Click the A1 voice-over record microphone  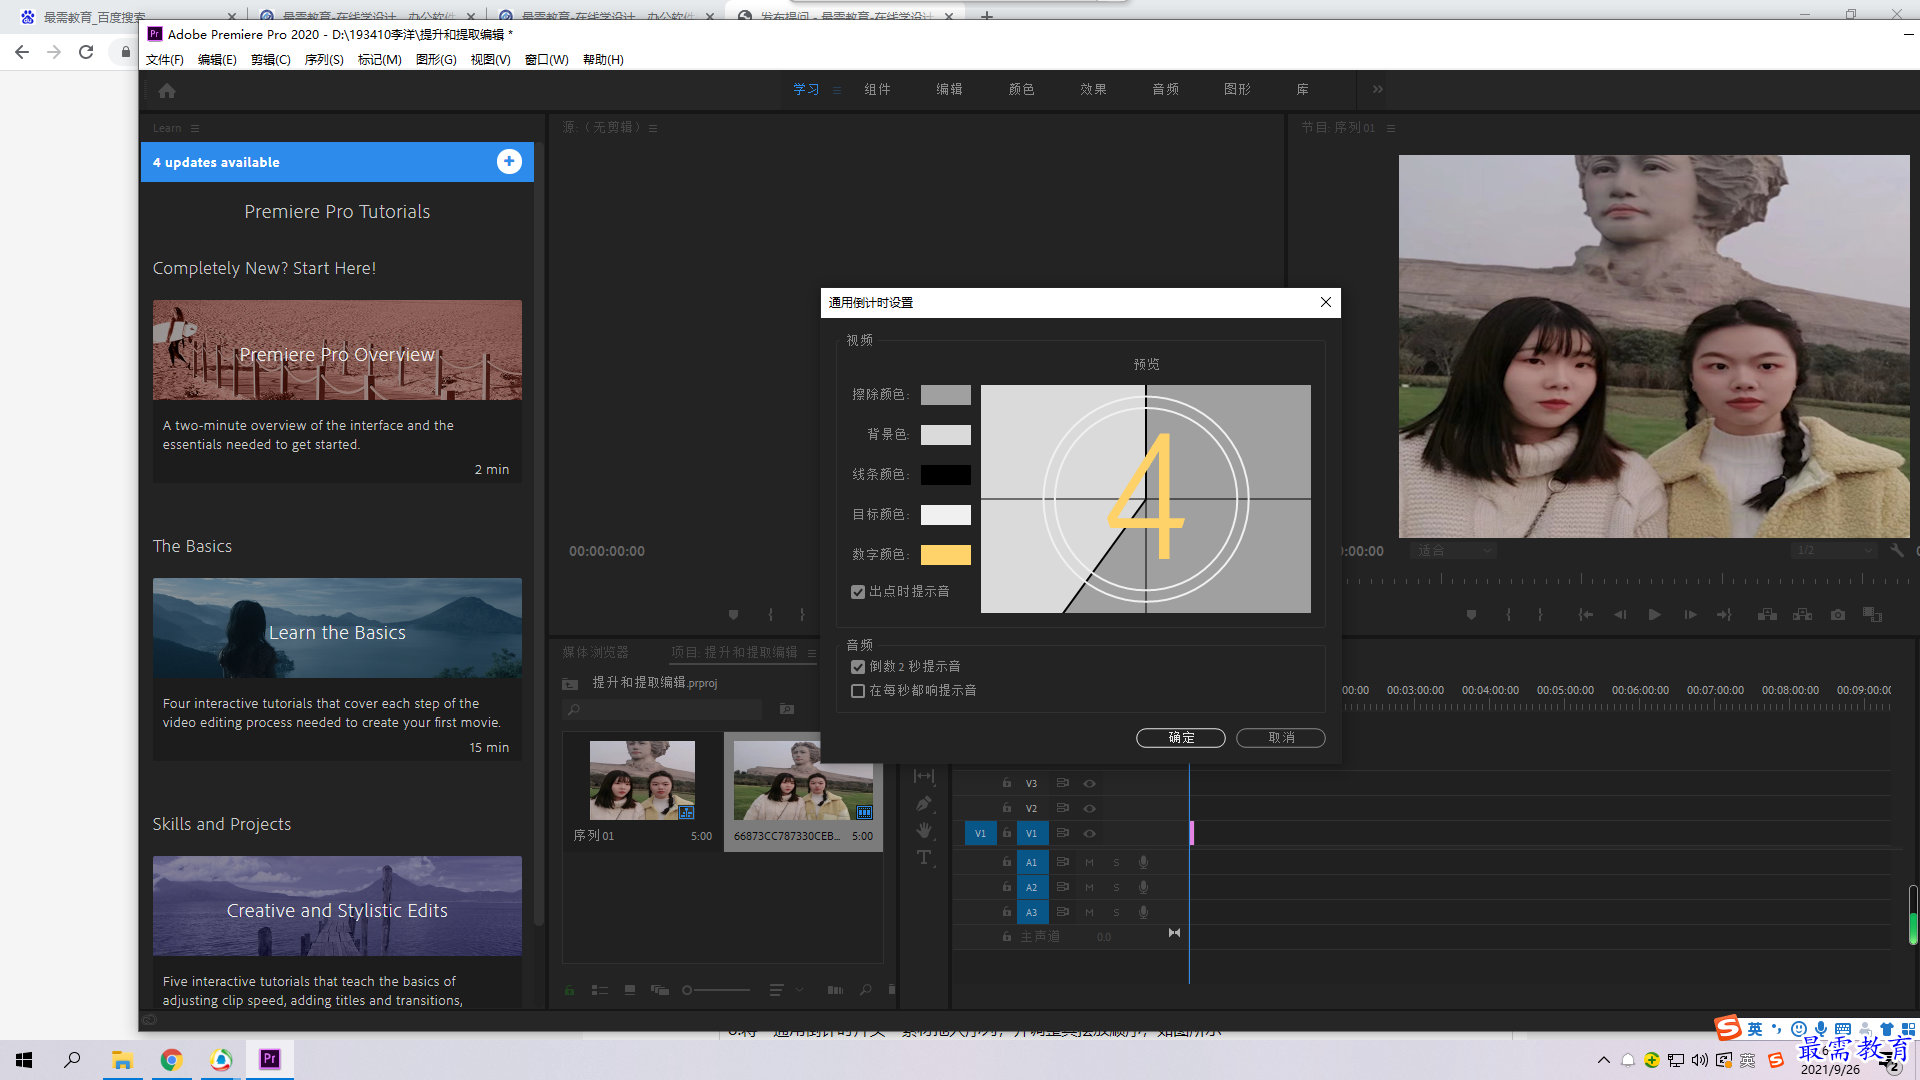click(1143, 862)
